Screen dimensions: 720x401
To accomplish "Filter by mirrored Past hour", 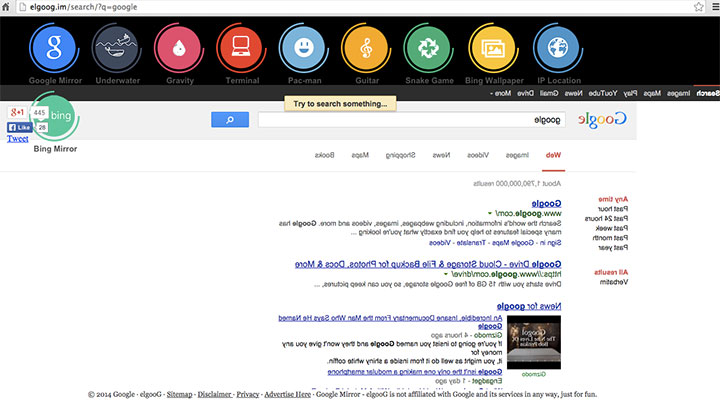I will click(x=613, y=209).
